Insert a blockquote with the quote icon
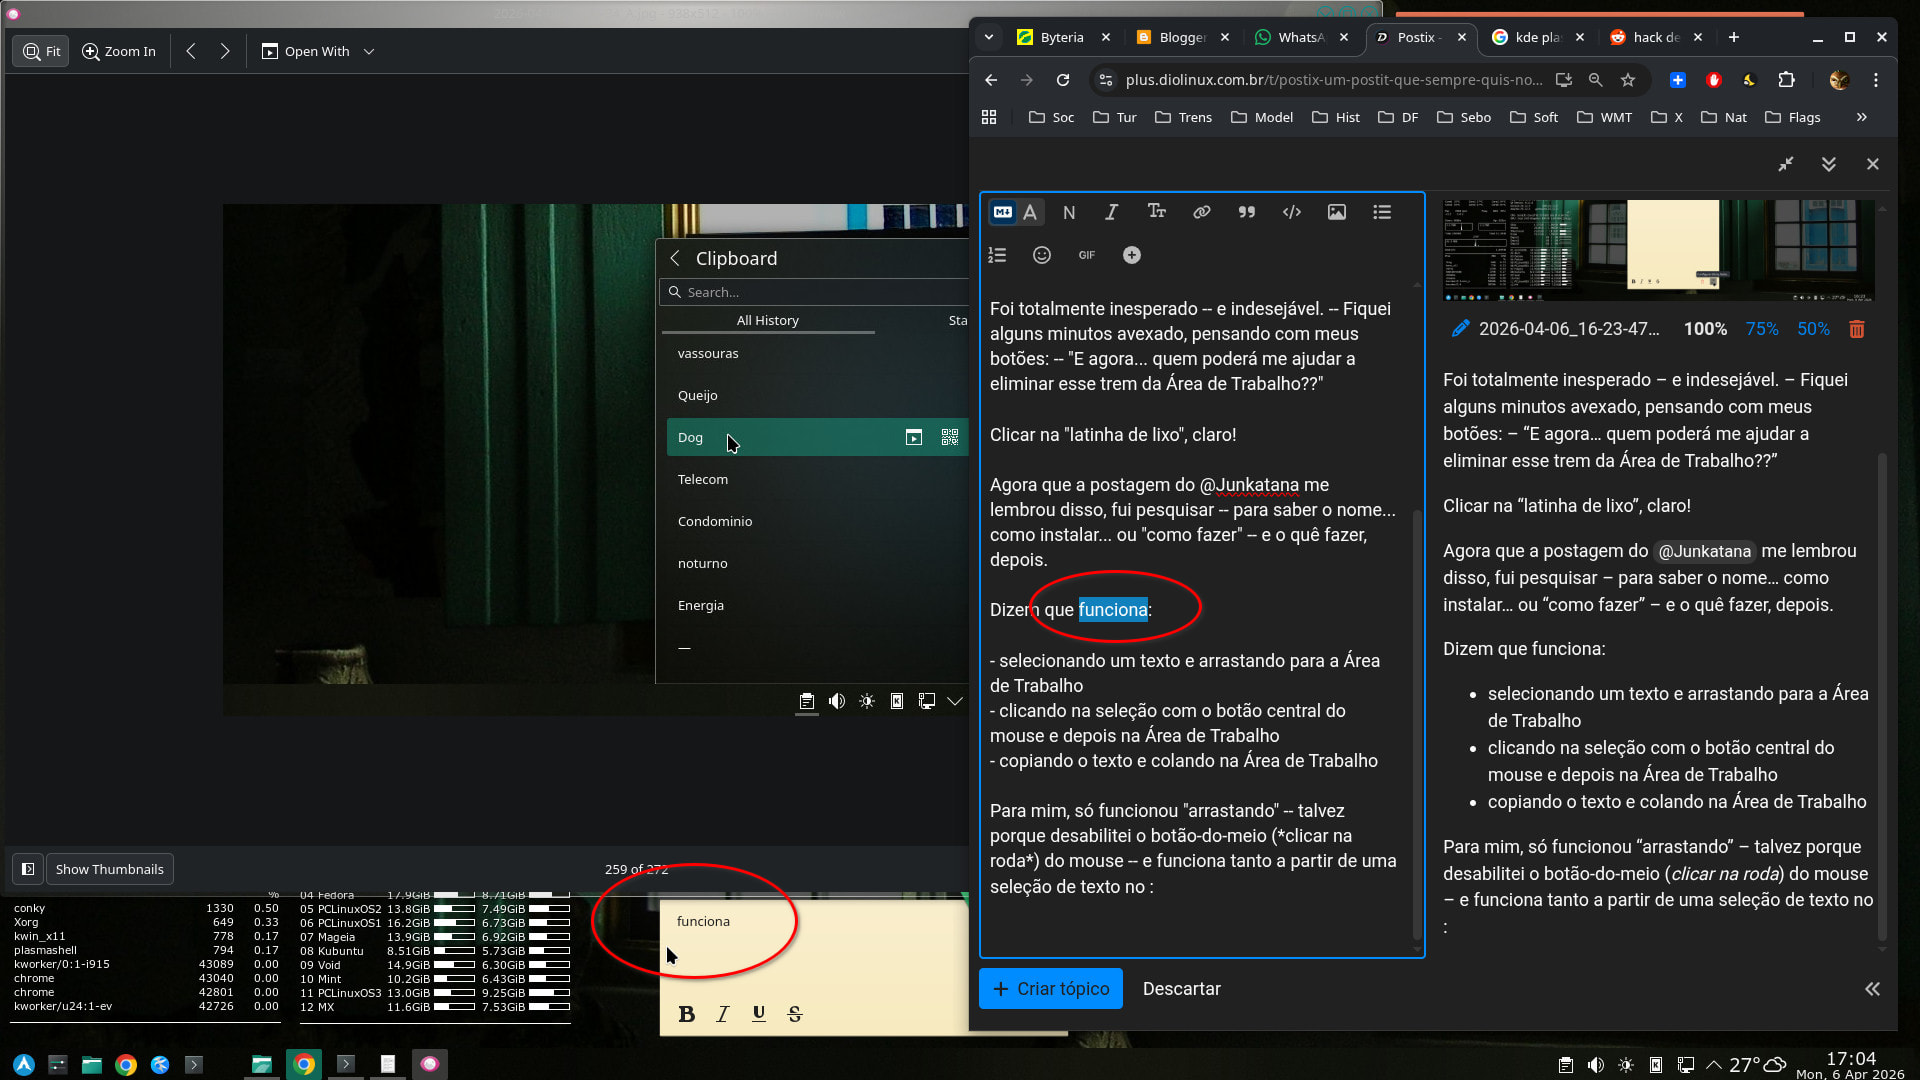 click(x=1246, y=212)
